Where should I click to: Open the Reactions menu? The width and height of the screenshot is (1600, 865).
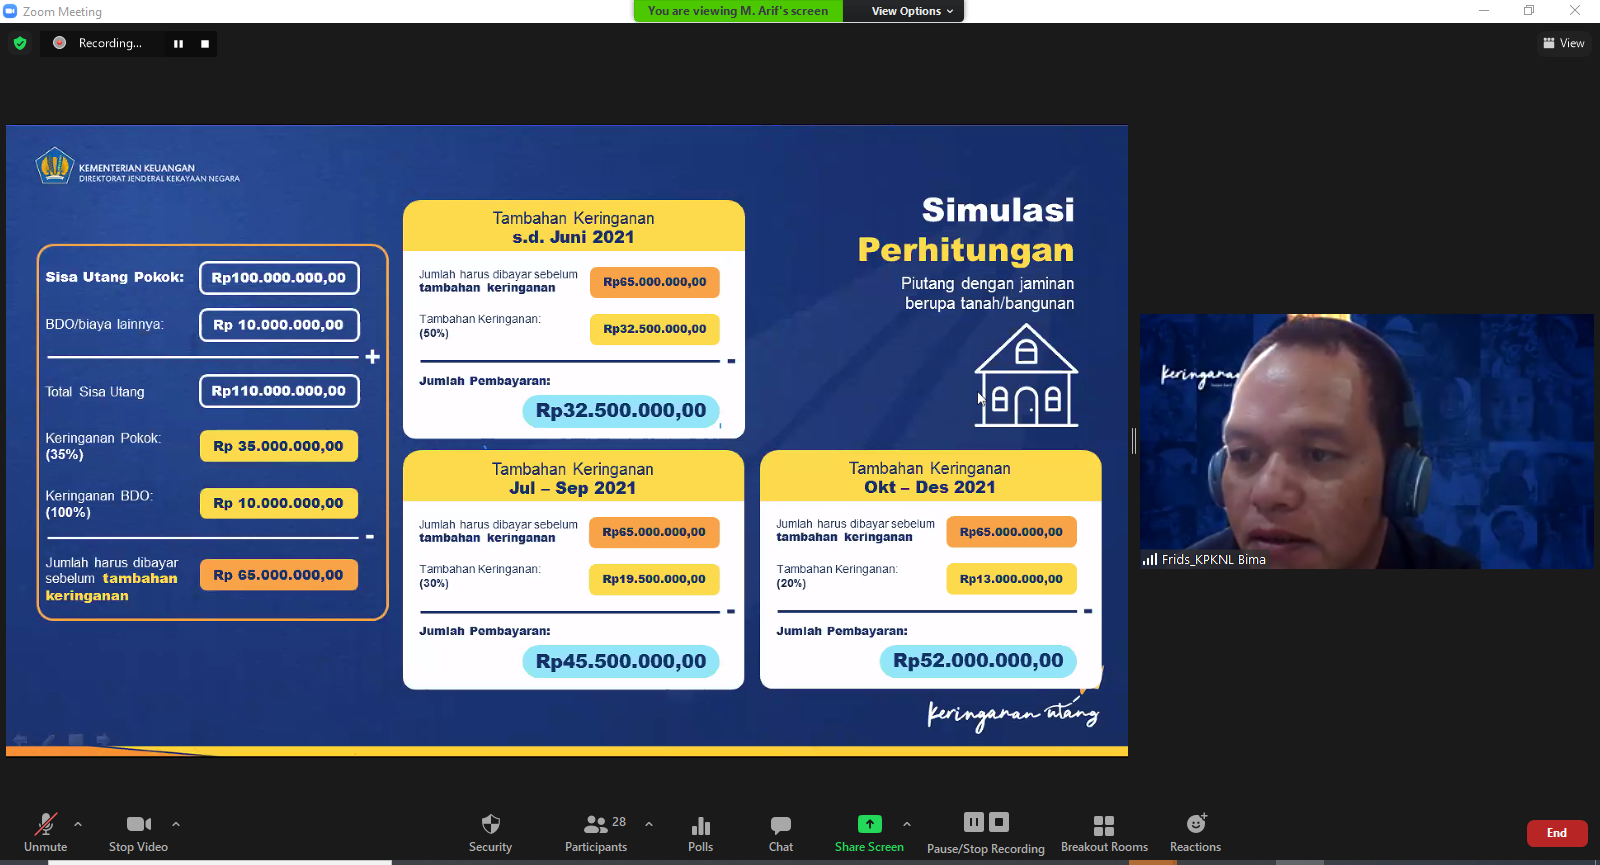1195,832
